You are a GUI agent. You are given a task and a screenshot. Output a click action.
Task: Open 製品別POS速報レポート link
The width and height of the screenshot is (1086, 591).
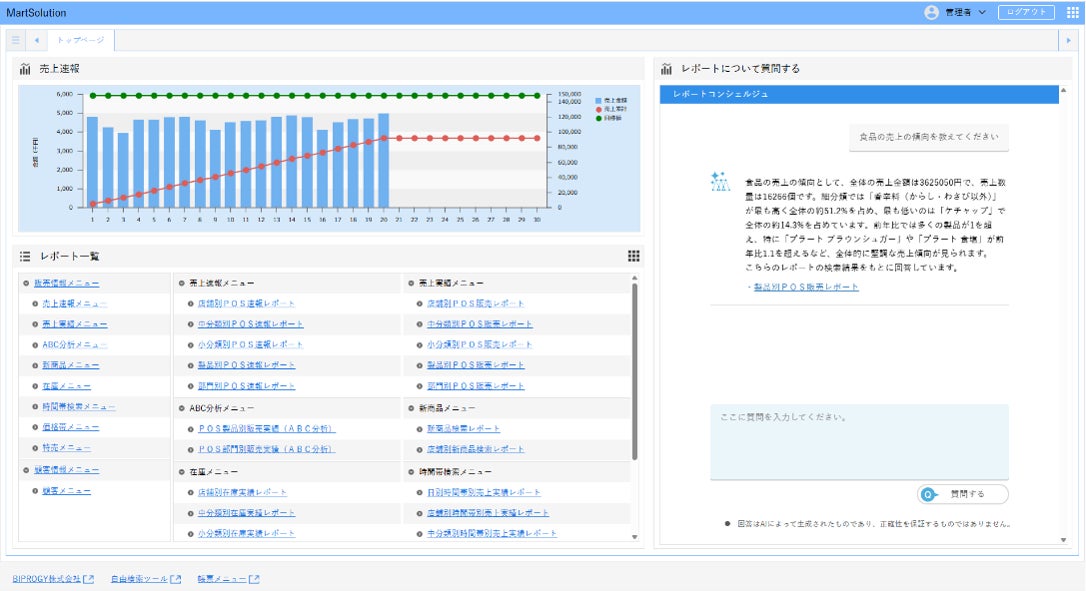click(x=247, y=365)
